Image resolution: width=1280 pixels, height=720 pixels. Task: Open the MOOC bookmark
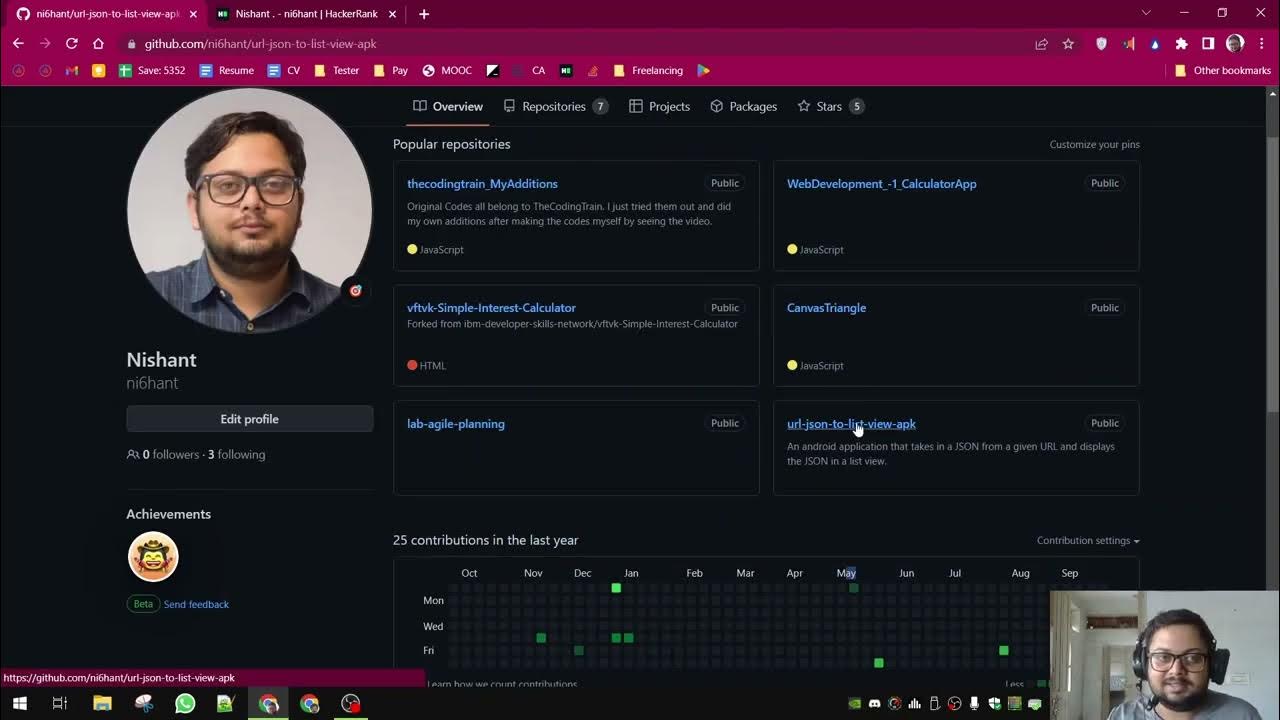pos(447,71)
